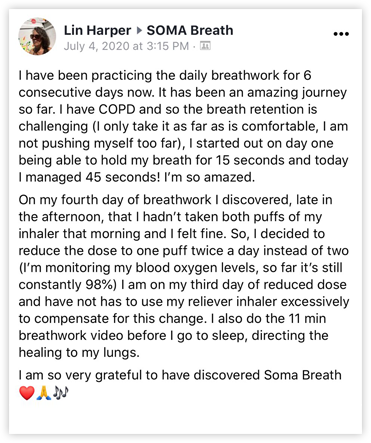Click the group audience icon beside timestamp

(205, 45)
